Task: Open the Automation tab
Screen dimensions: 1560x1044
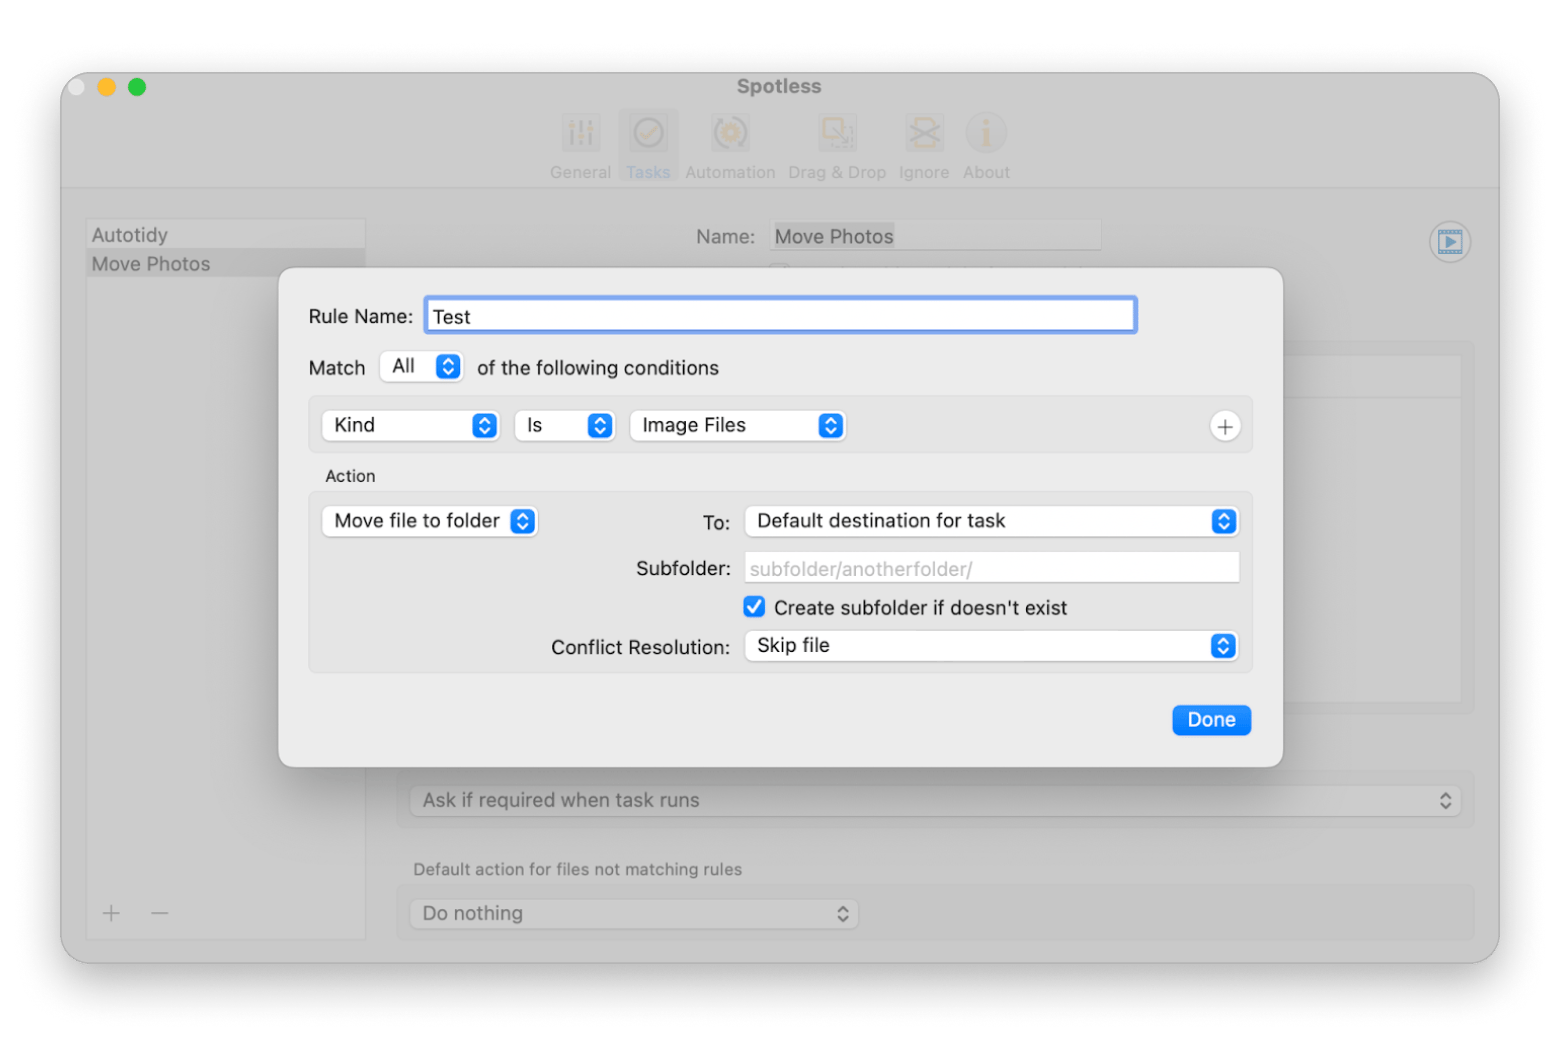Action: point(730,146)
